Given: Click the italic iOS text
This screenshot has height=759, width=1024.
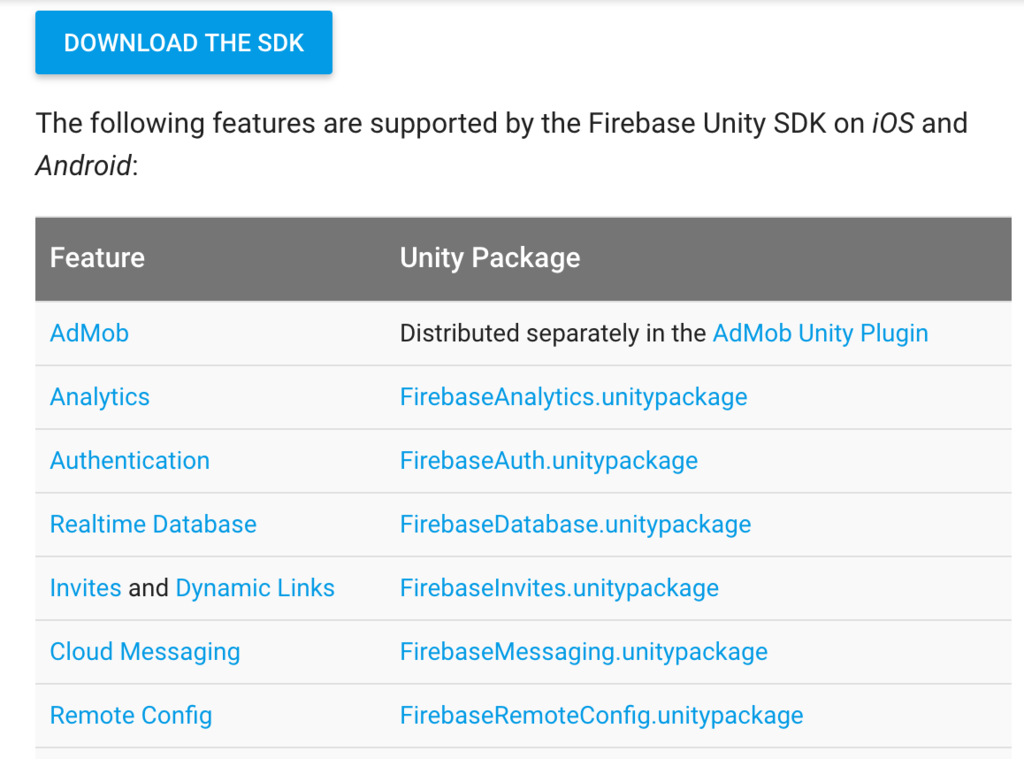Looking at the screenshot, I should coord(892,124).
